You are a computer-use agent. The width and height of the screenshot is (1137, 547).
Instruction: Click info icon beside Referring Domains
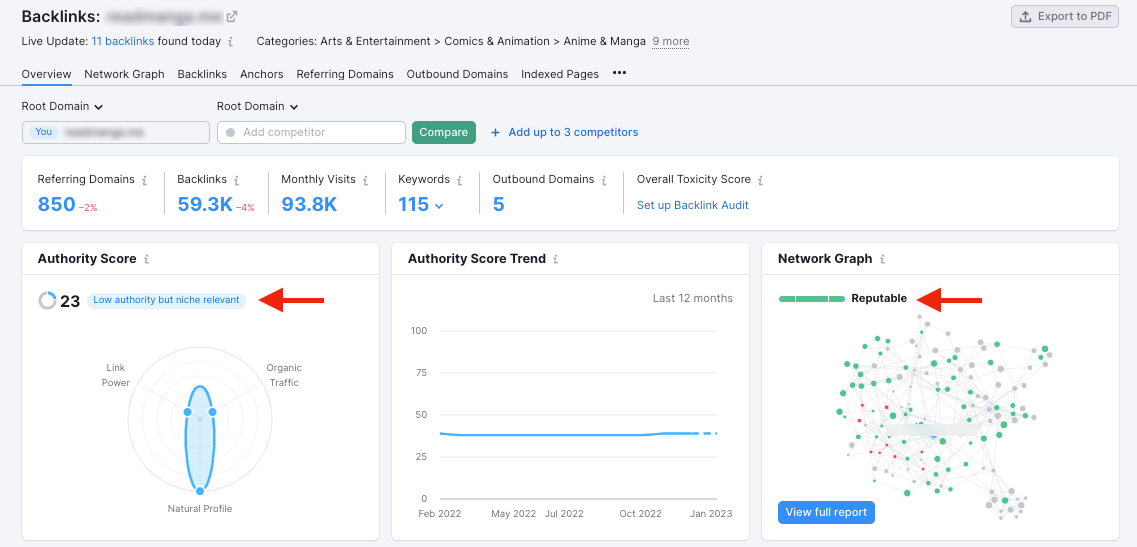pos(145,181)
